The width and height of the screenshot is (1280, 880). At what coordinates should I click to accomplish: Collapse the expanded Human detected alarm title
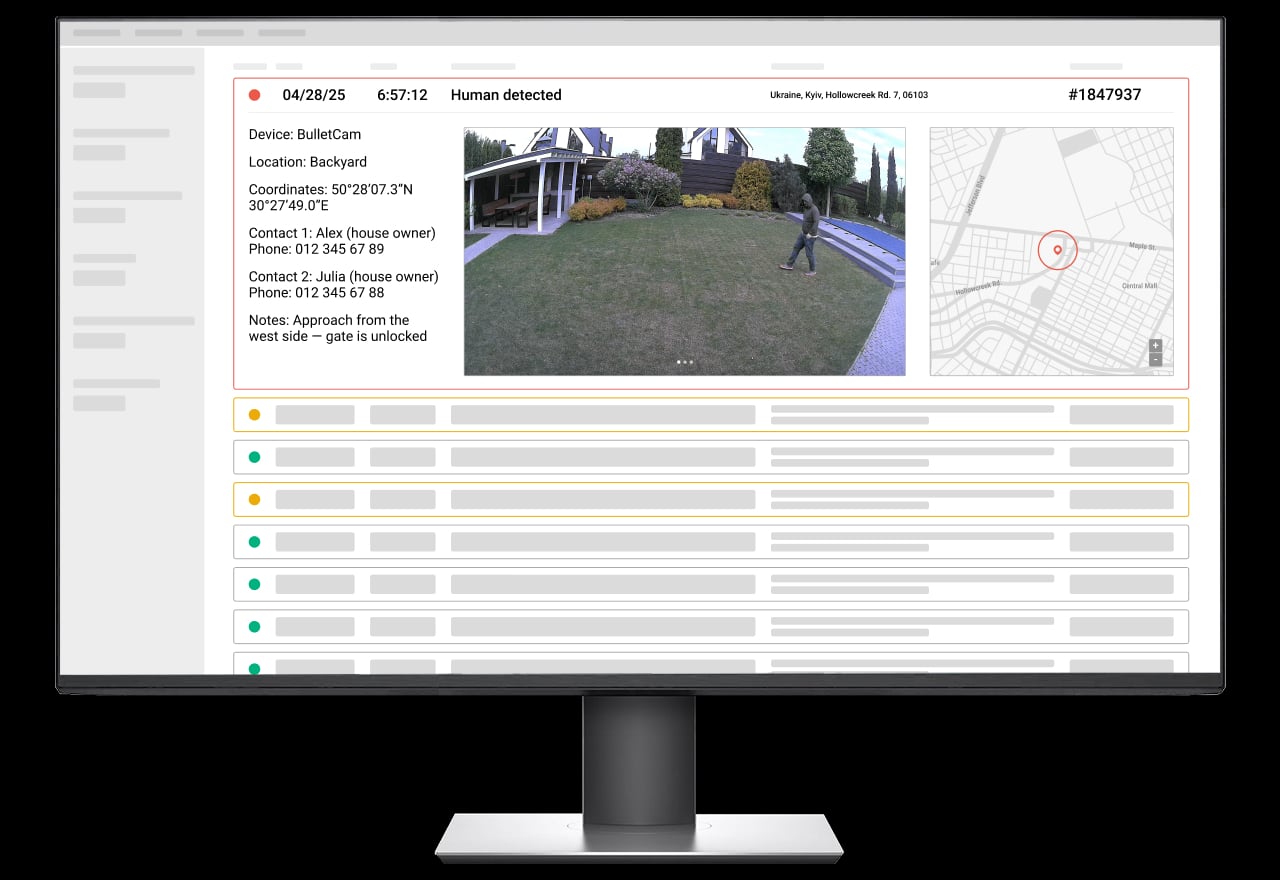[506, 95]
